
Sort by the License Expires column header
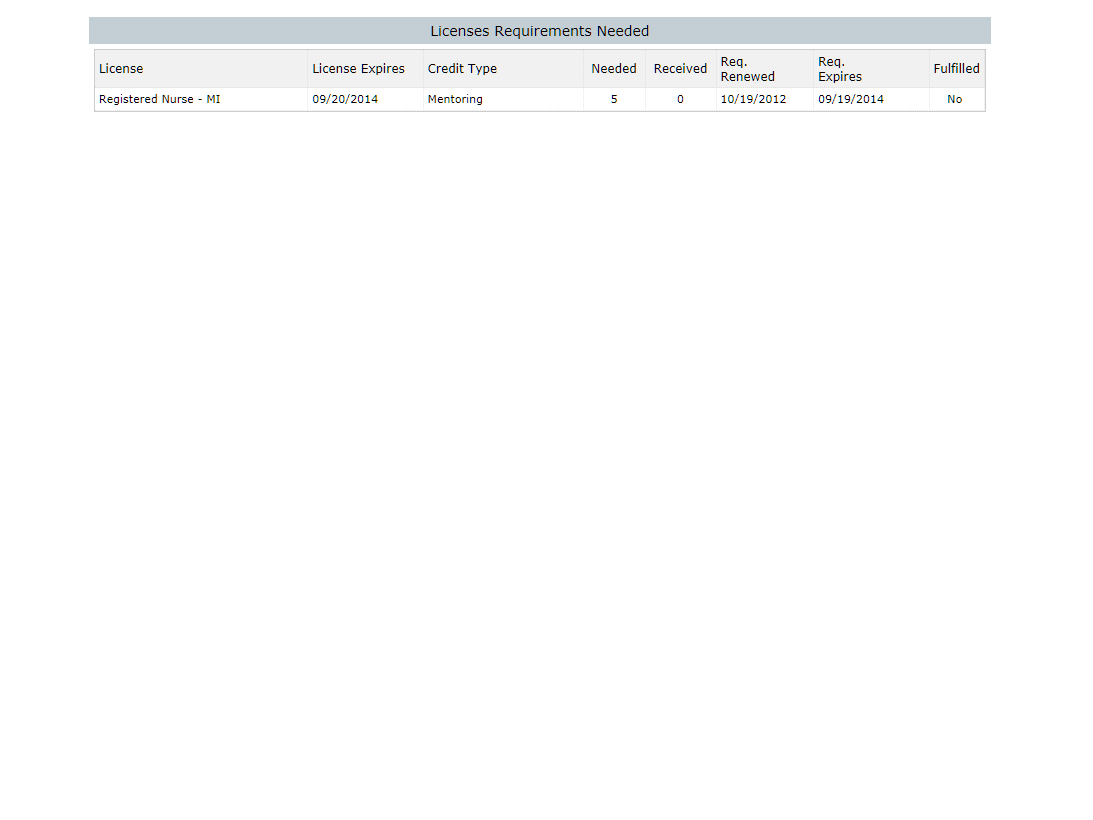coord(358,69)
